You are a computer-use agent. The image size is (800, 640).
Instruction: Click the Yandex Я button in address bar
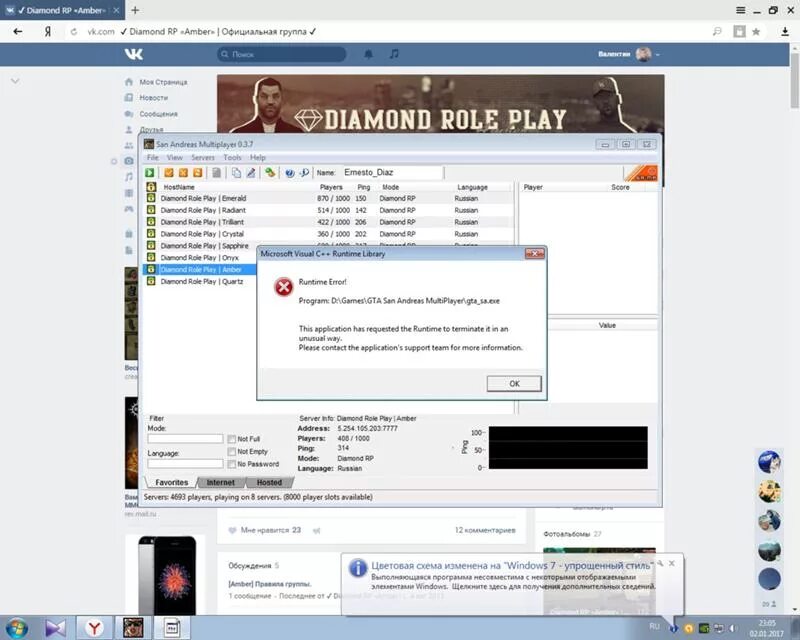pyautogui.click(x=47, y=32)
